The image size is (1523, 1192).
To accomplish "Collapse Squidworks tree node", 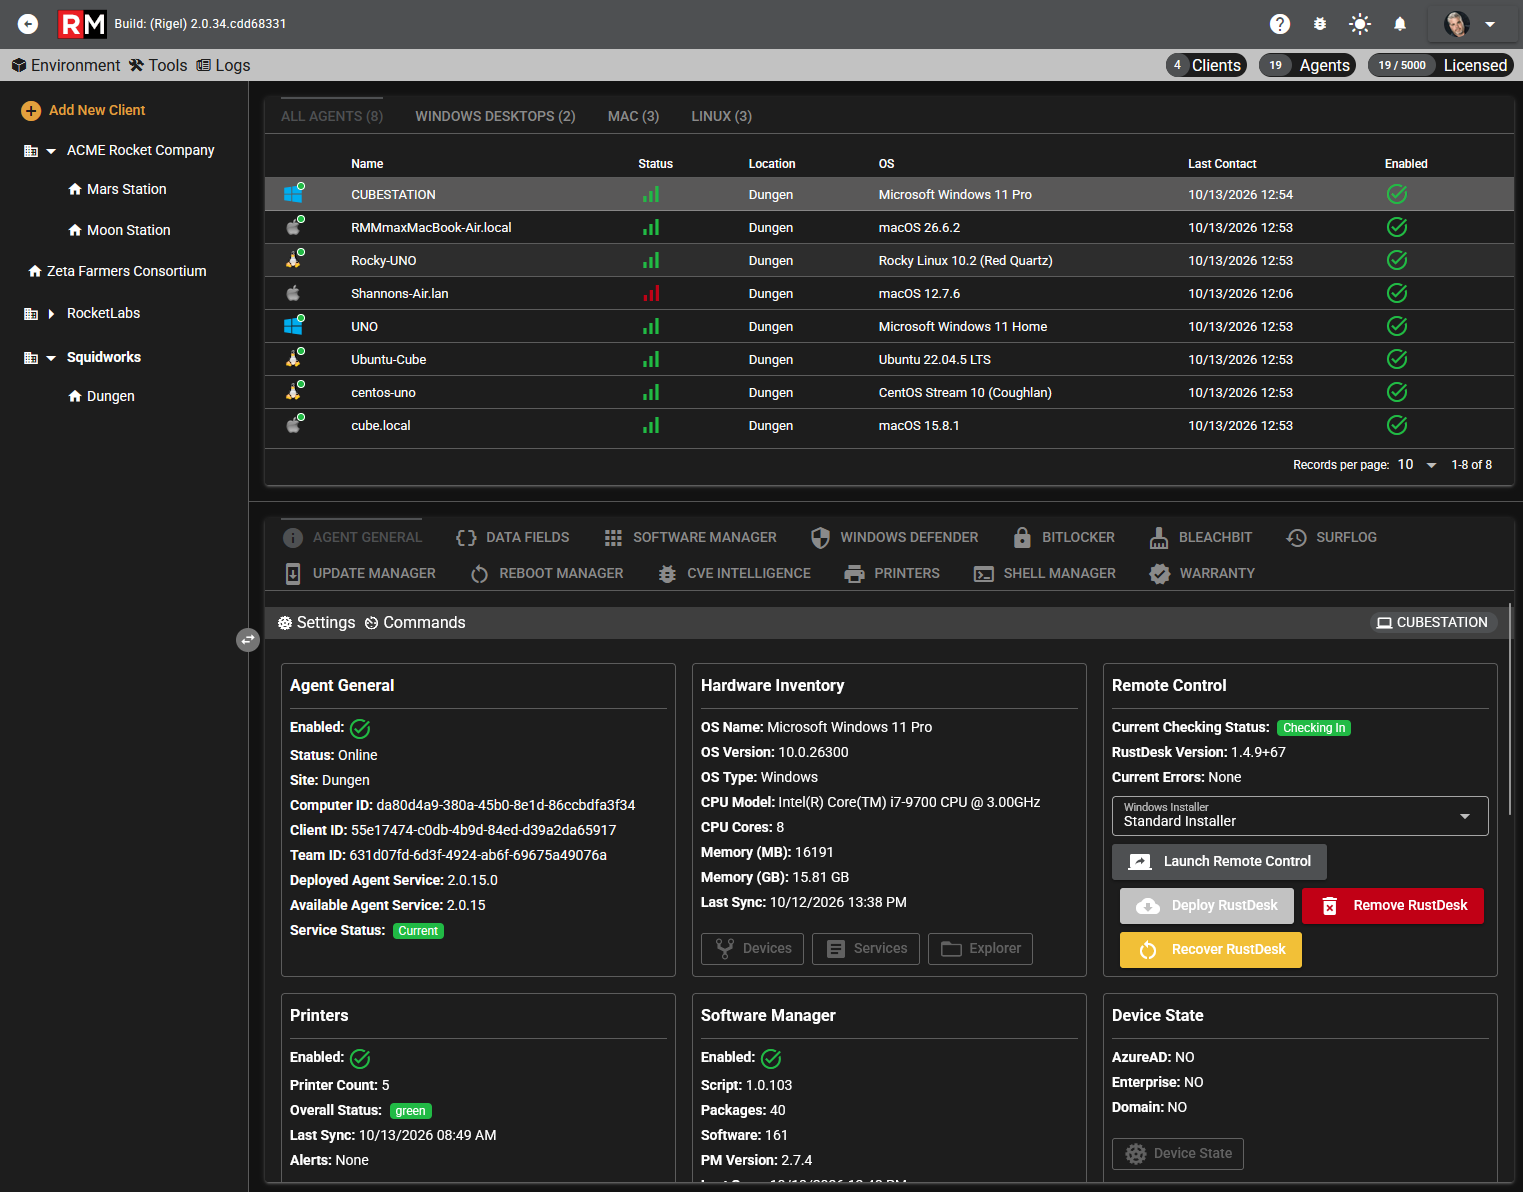I will pyautogui.click(x=51, y=358).
